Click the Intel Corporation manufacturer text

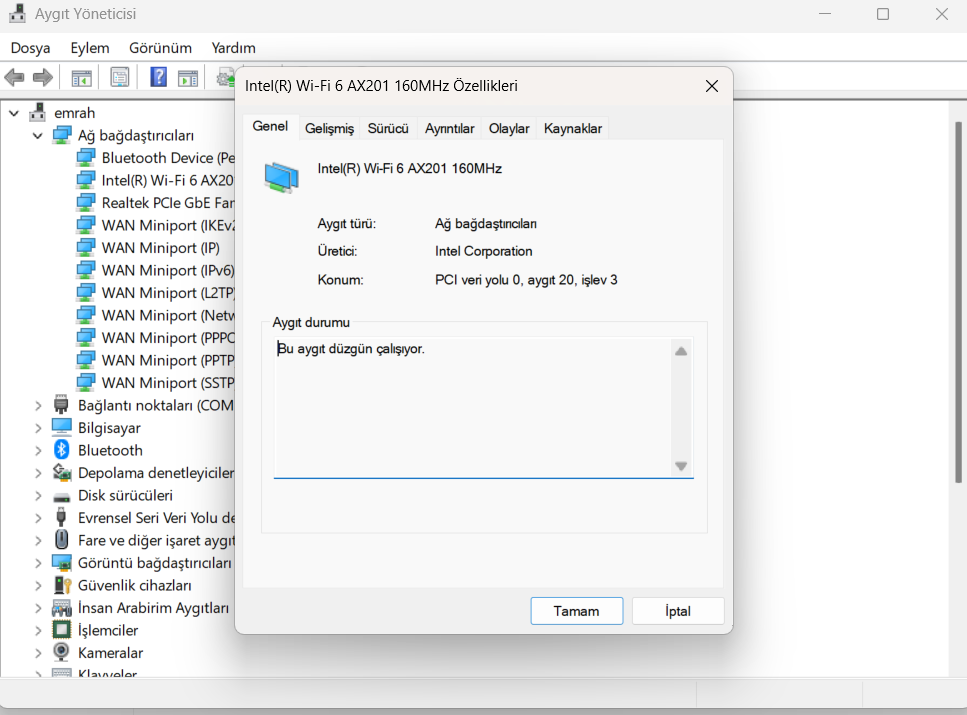tap(484, 251)
